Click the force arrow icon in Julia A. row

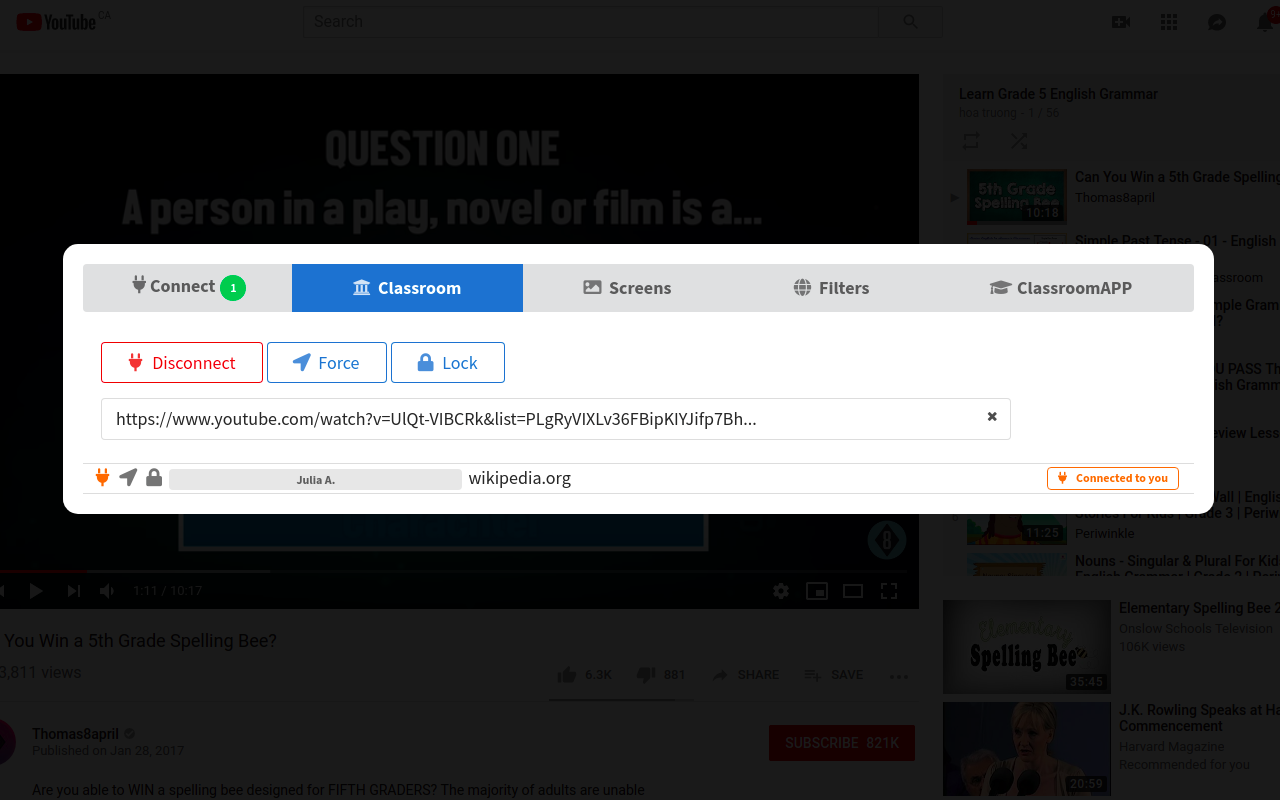(x=128, y=478)
